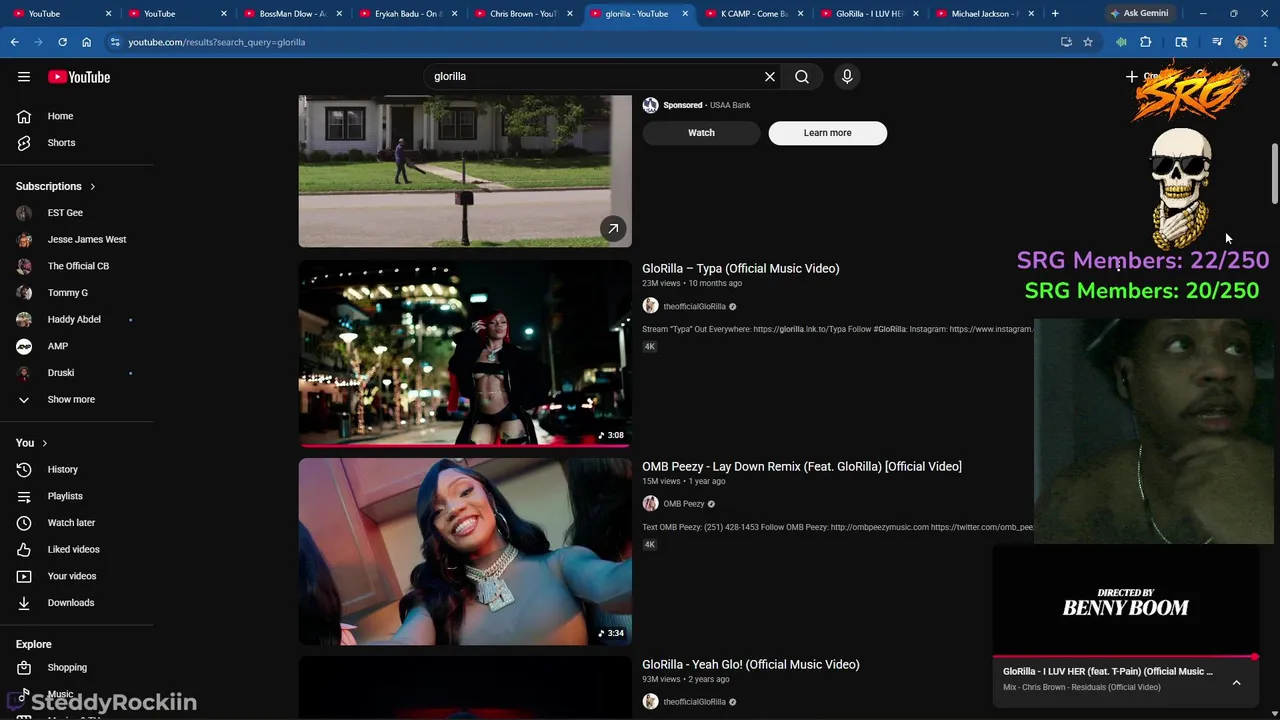
Task: Open browser home page button
Action: point(86,42)
